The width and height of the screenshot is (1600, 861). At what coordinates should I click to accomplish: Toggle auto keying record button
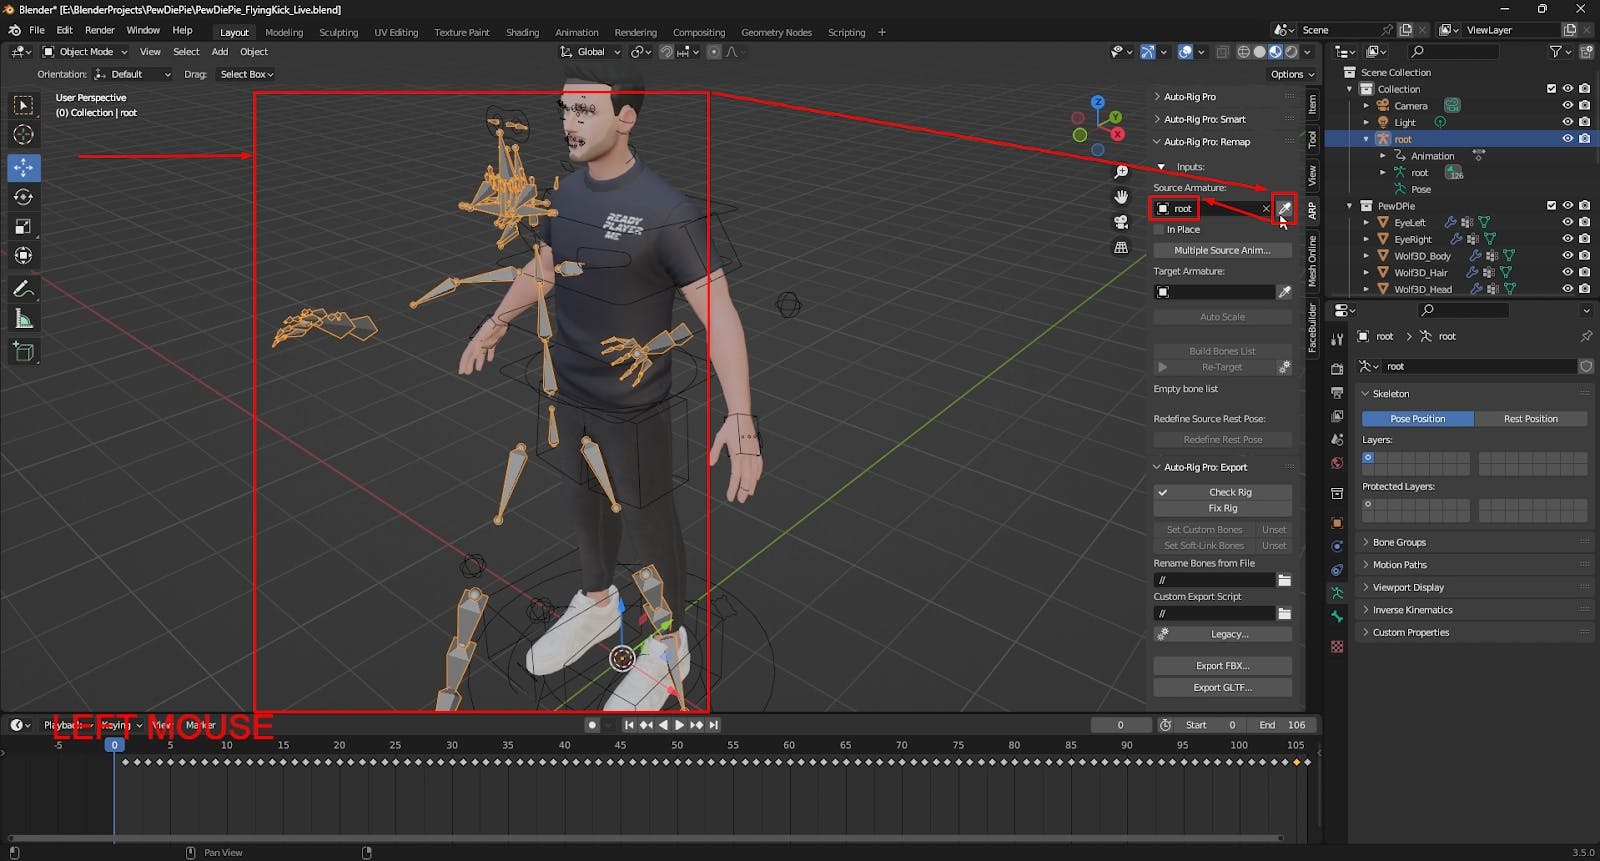pyautogui.click(x=592, y=725)
